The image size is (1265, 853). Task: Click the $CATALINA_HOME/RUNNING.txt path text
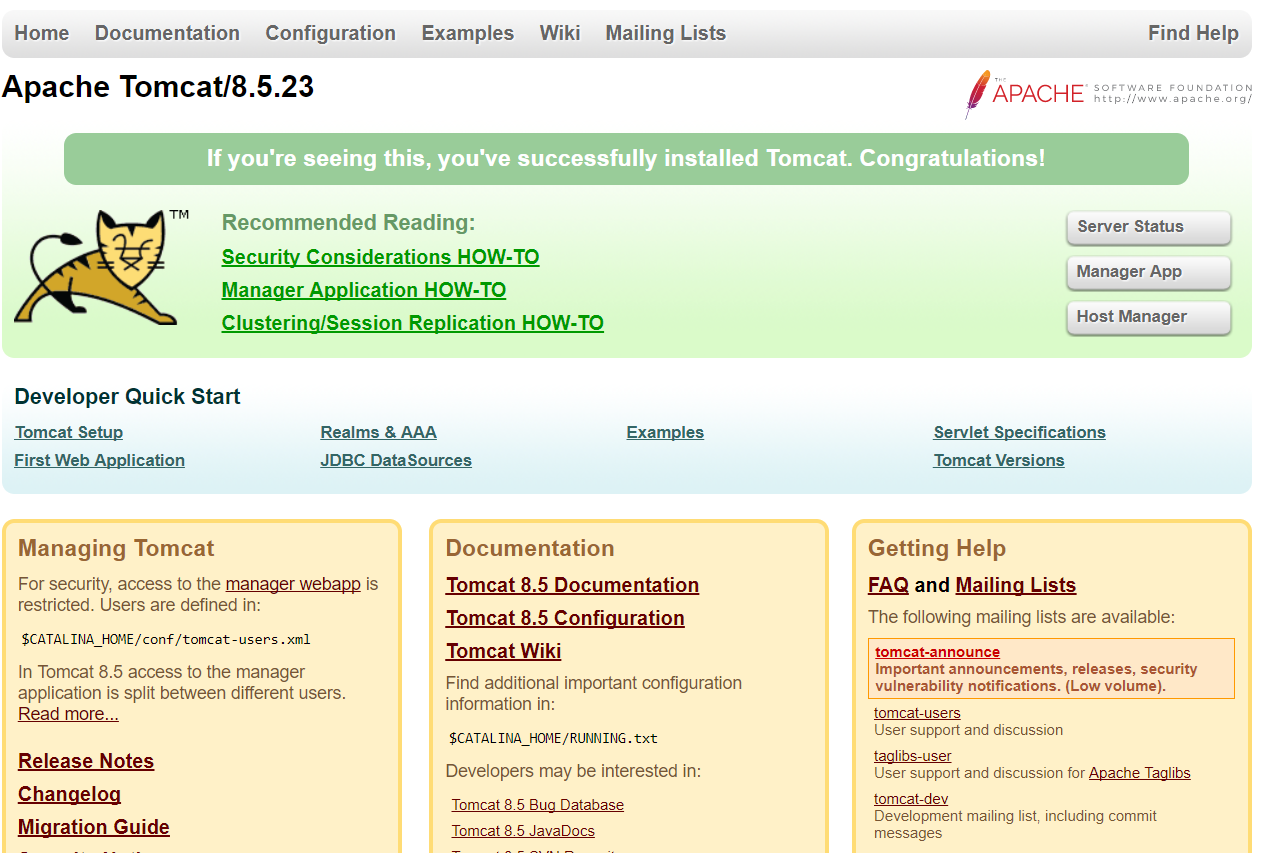(553, 739)
